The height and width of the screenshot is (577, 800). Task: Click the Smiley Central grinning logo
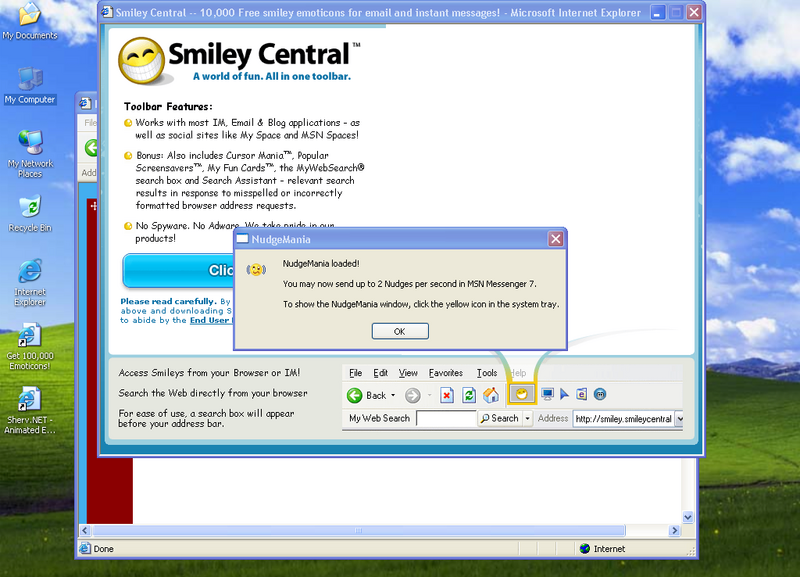tap(141, 61)
